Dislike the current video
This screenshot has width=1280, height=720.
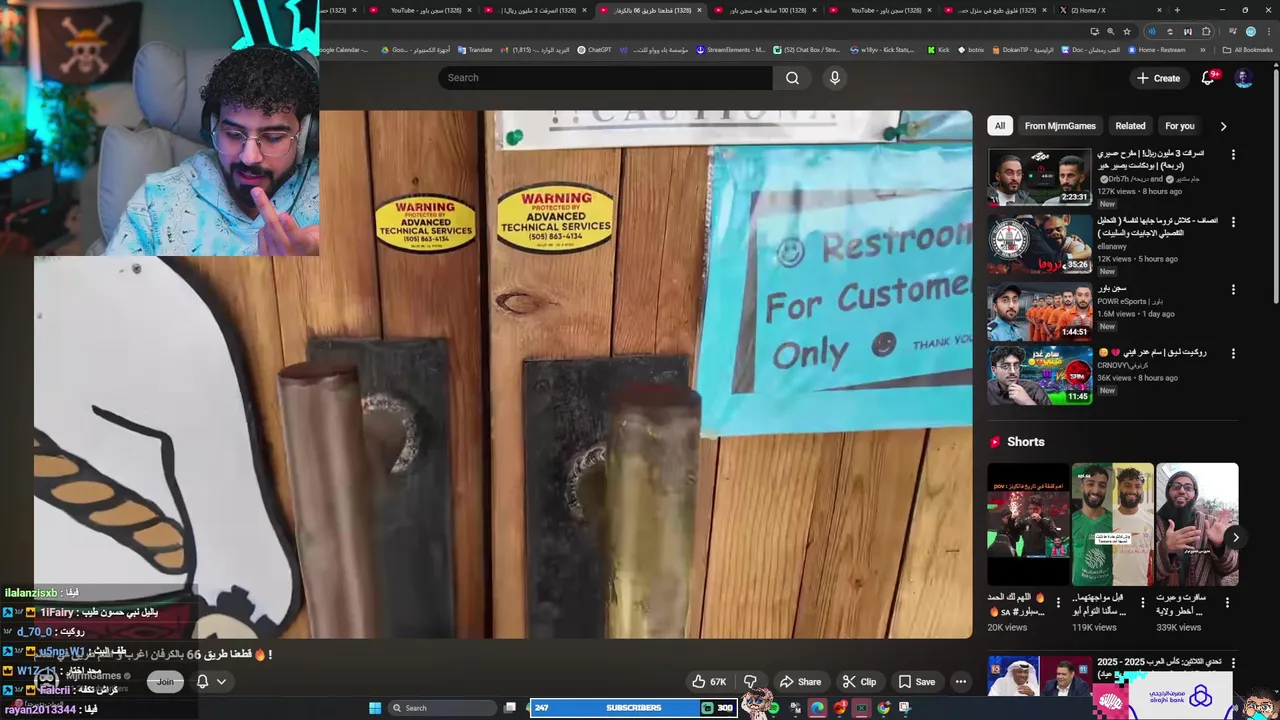point(750,682)
